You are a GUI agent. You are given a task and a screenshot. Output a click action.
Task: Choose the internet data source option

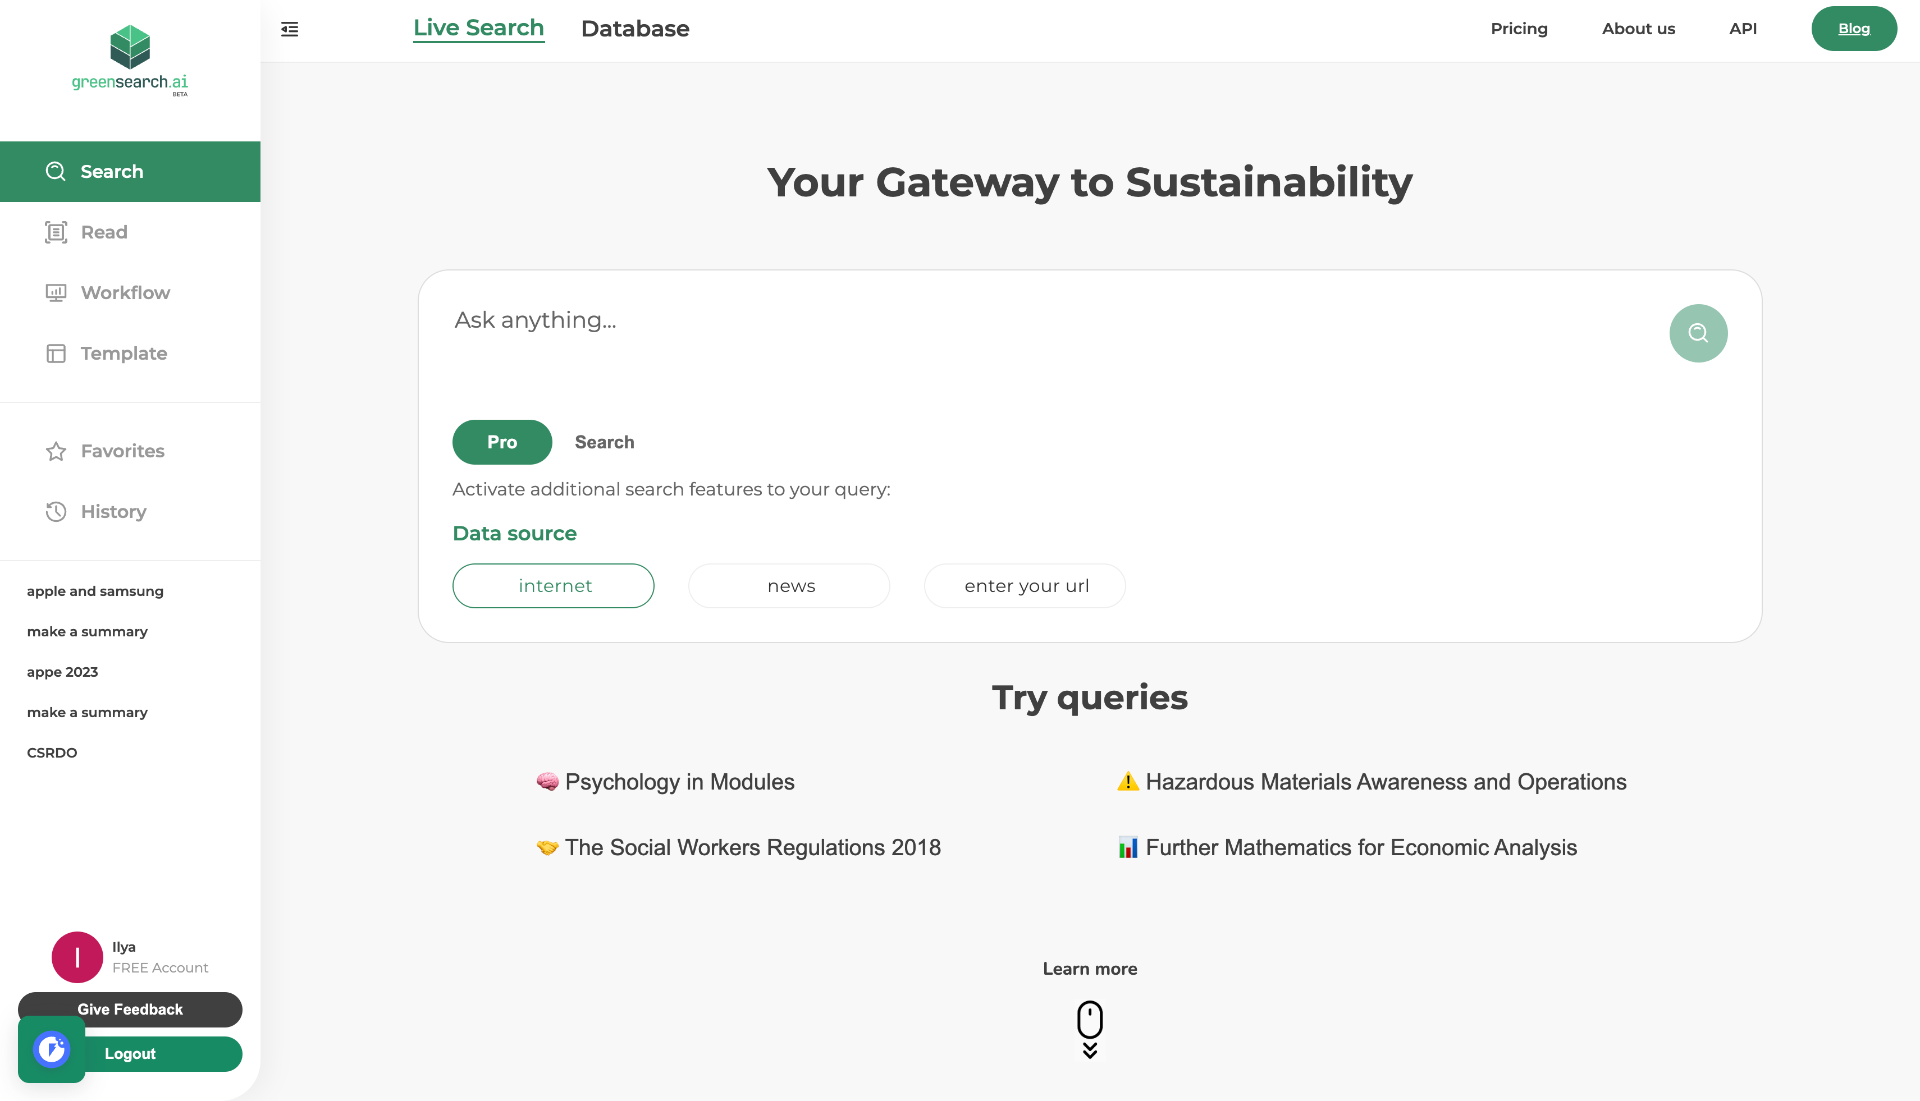coord(553,585)
